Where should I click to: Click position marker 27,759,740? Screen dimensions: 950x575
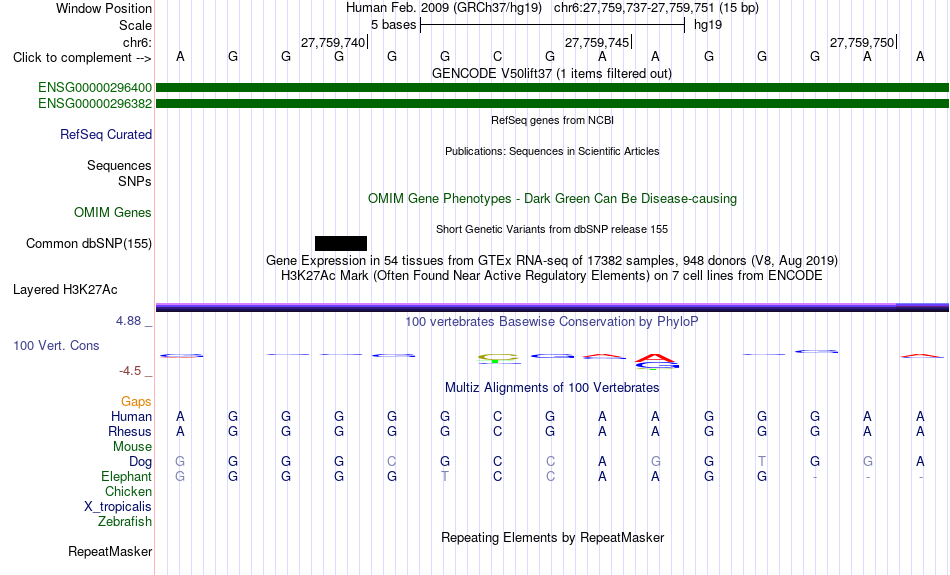[333, 42]
